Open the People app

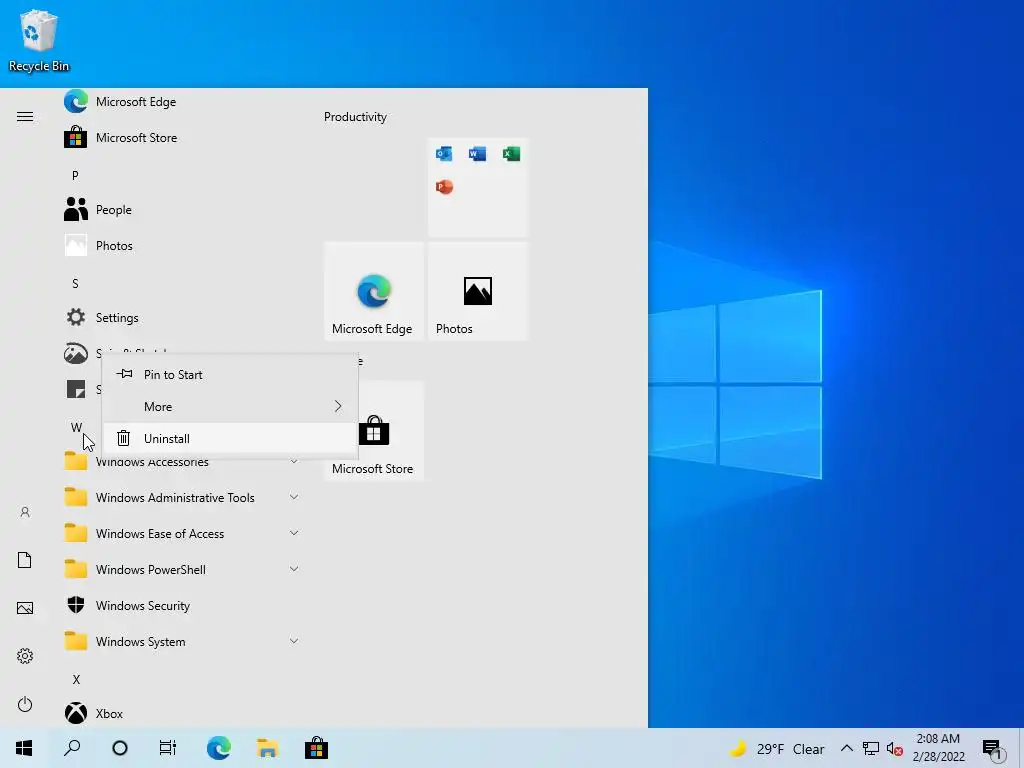pos(181,210)
